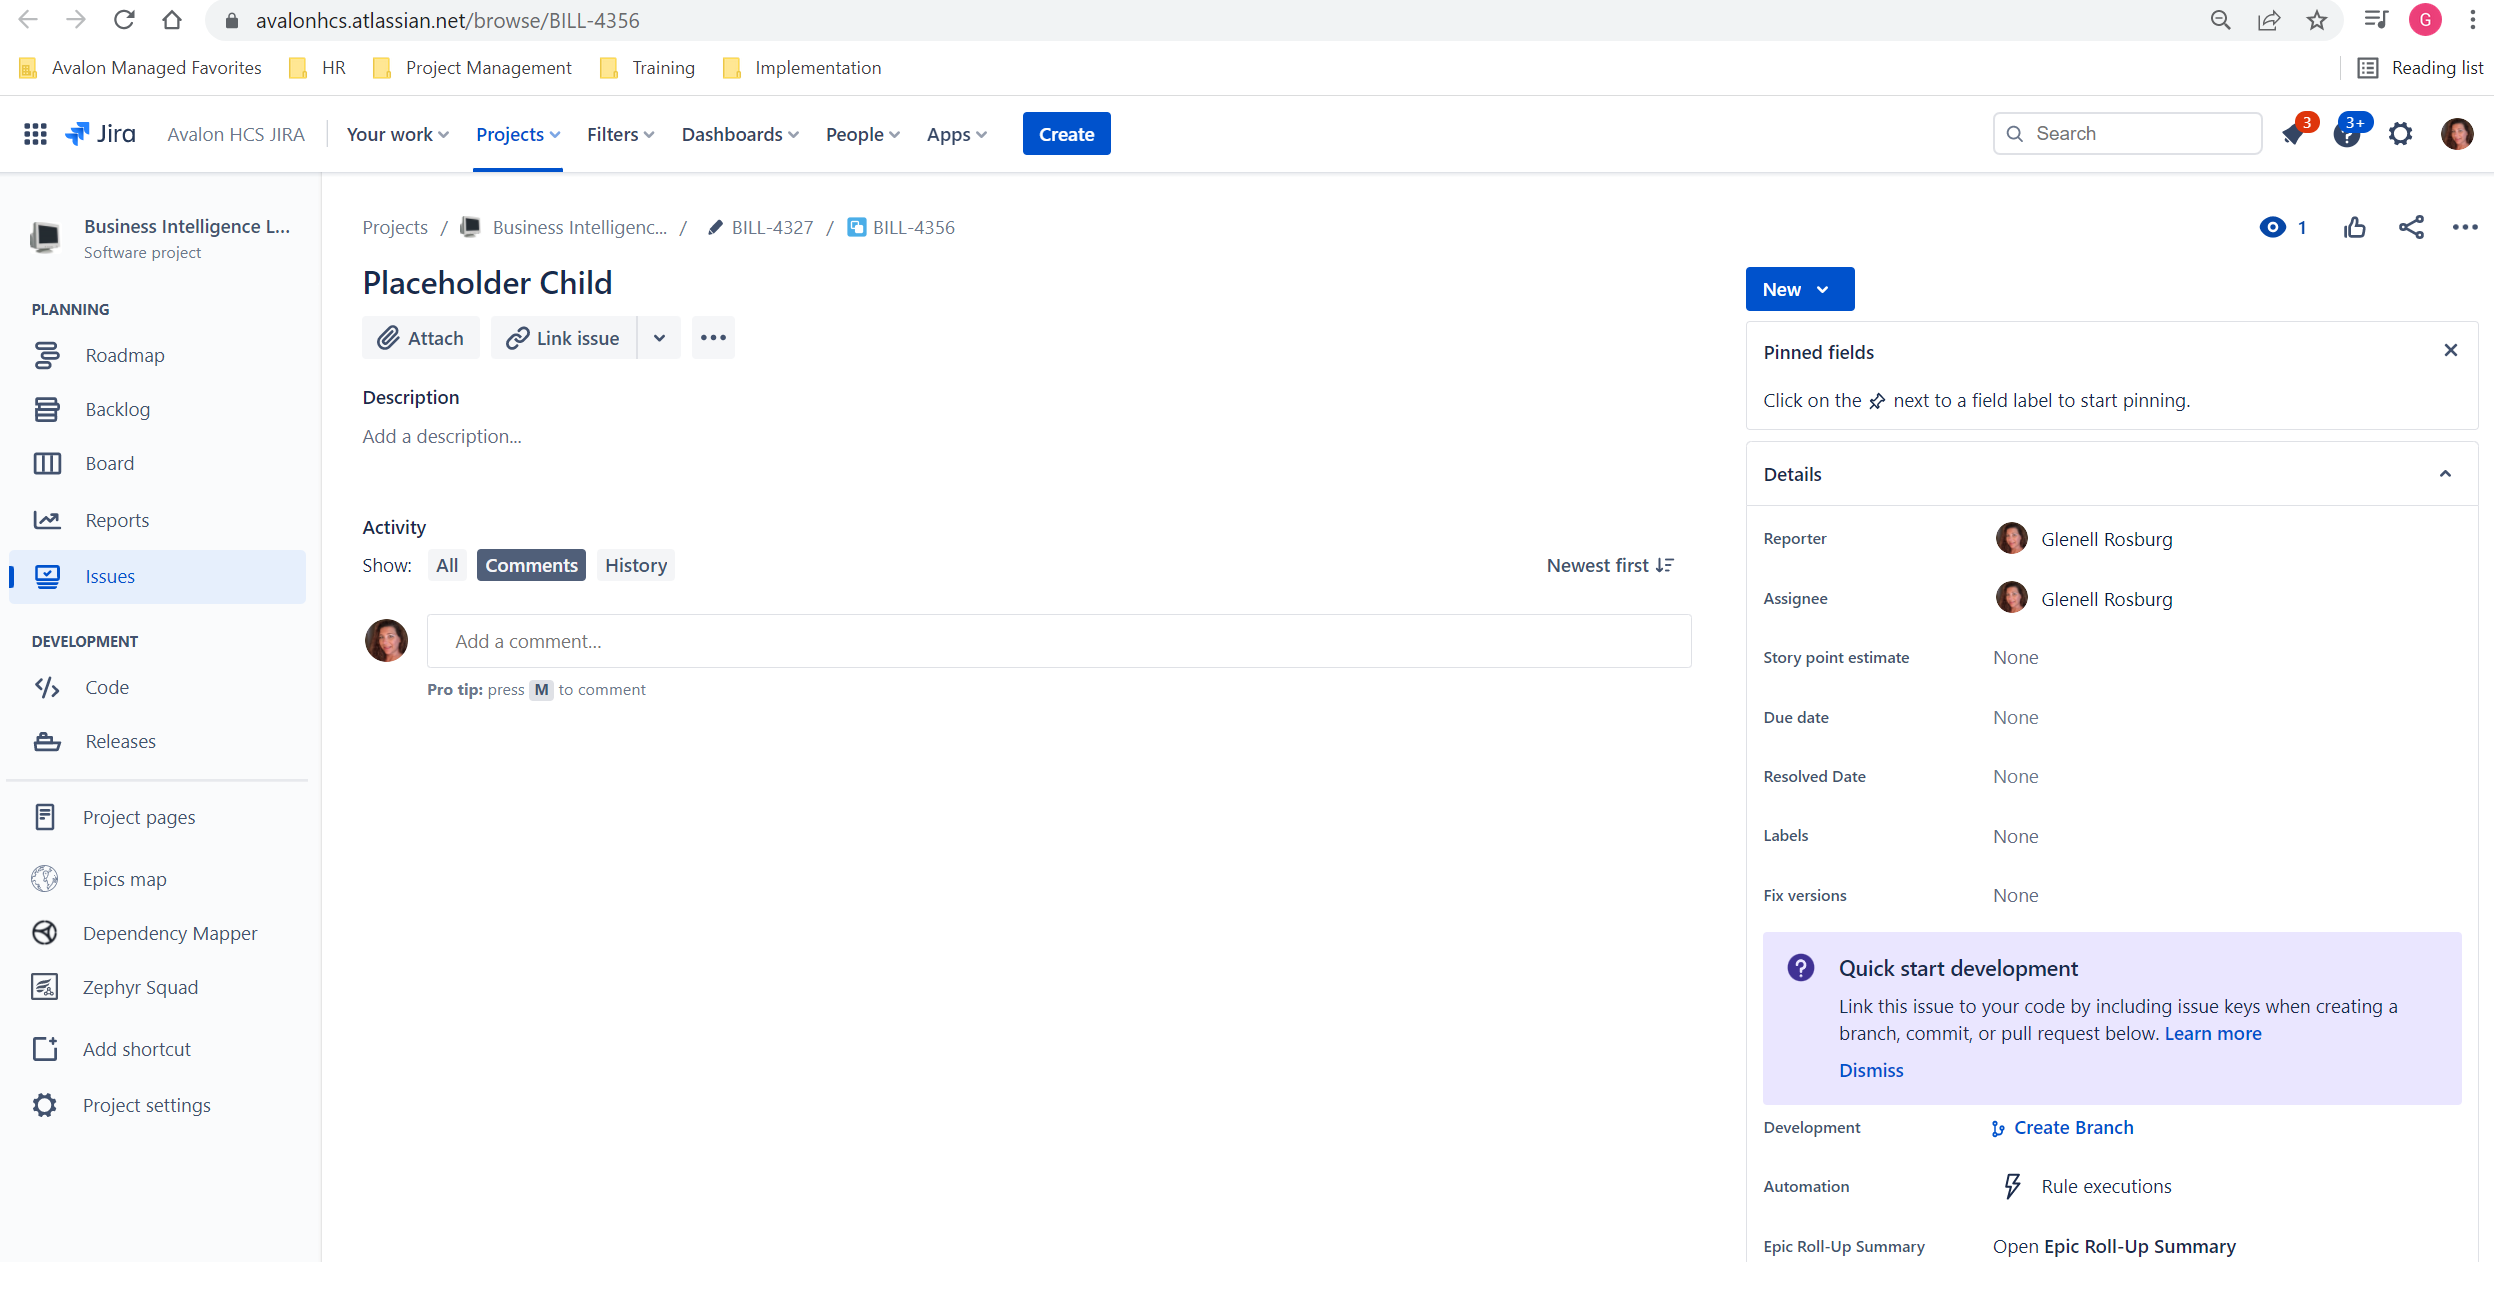The image size is (2494, 1296).
Task: Toggle watch issue eye icon
Action: pyautogui.click(x=2272, y=228)
